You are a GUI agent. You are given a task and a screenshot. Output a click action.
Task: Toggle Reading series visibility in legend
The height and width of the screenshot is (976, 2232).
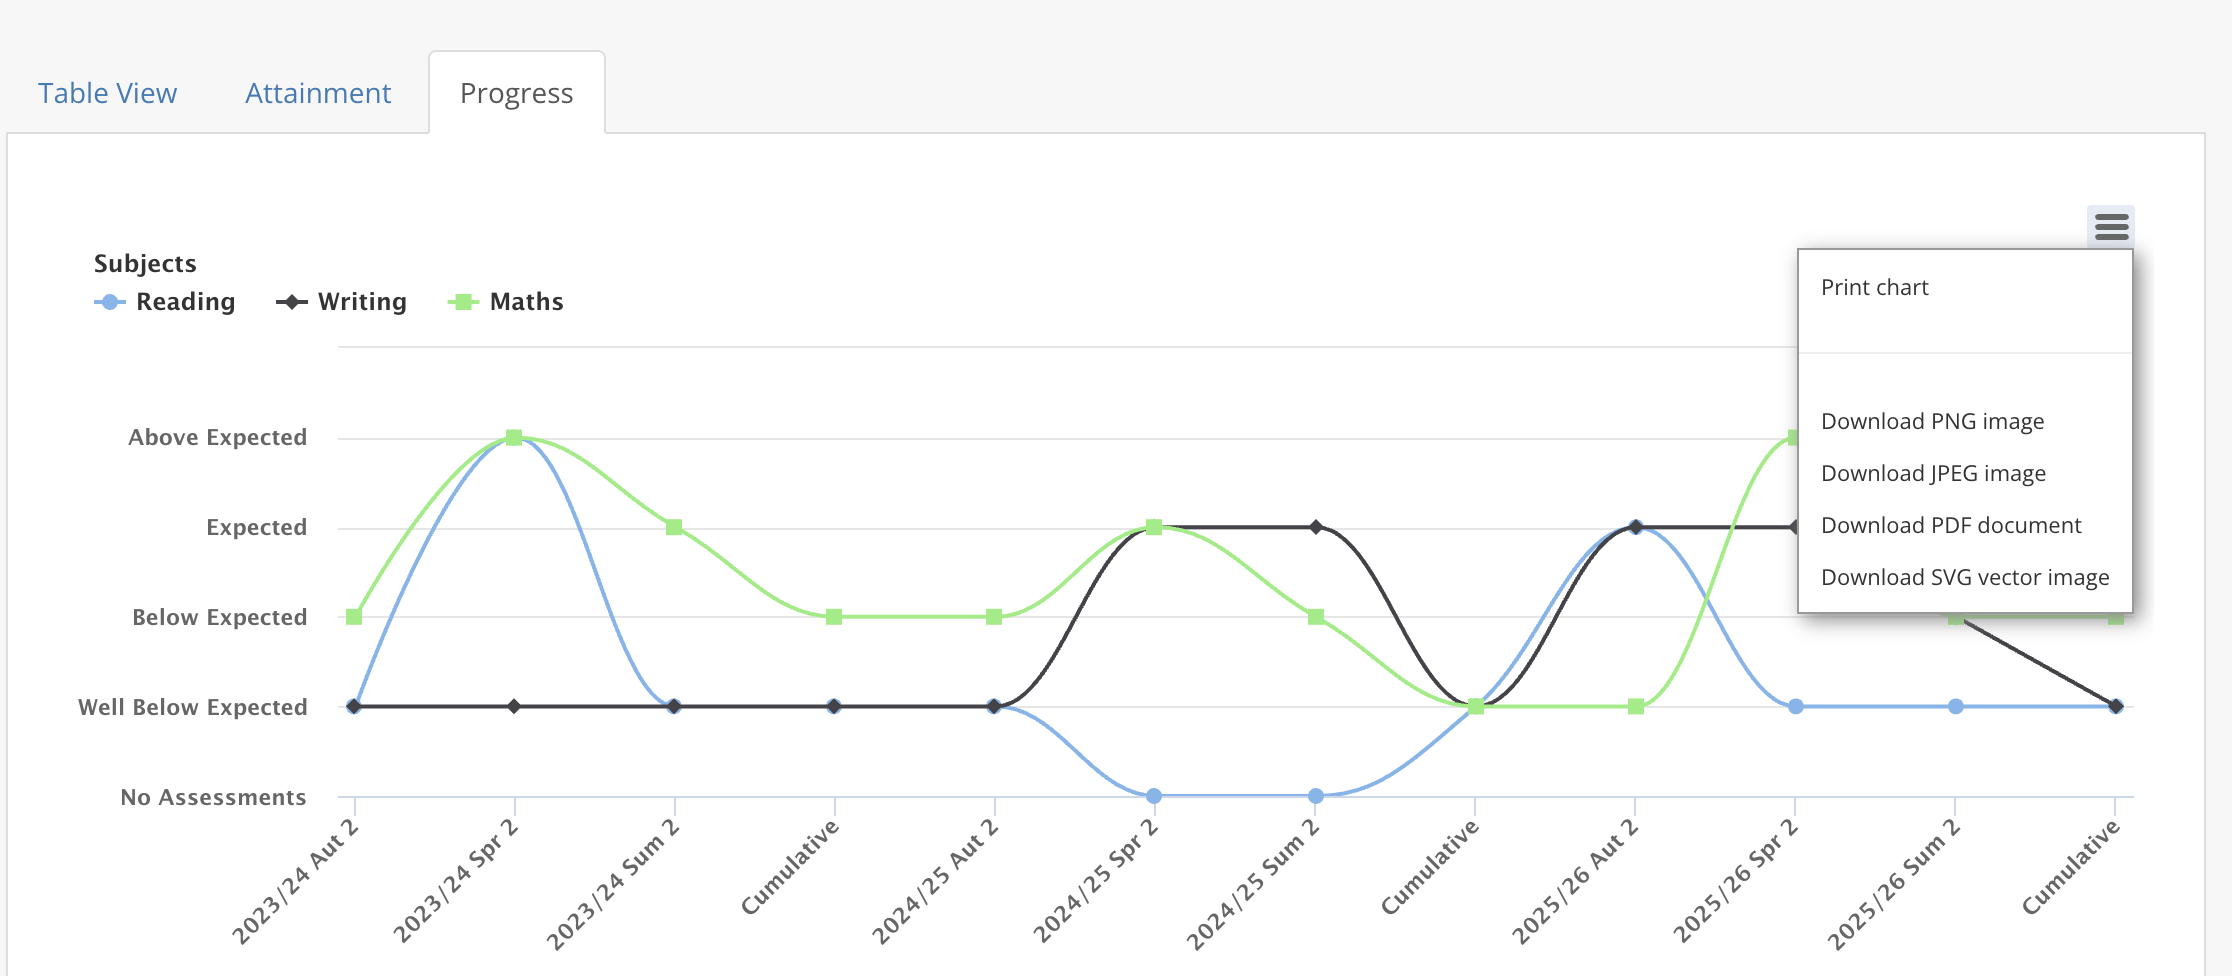click(186, 302)
